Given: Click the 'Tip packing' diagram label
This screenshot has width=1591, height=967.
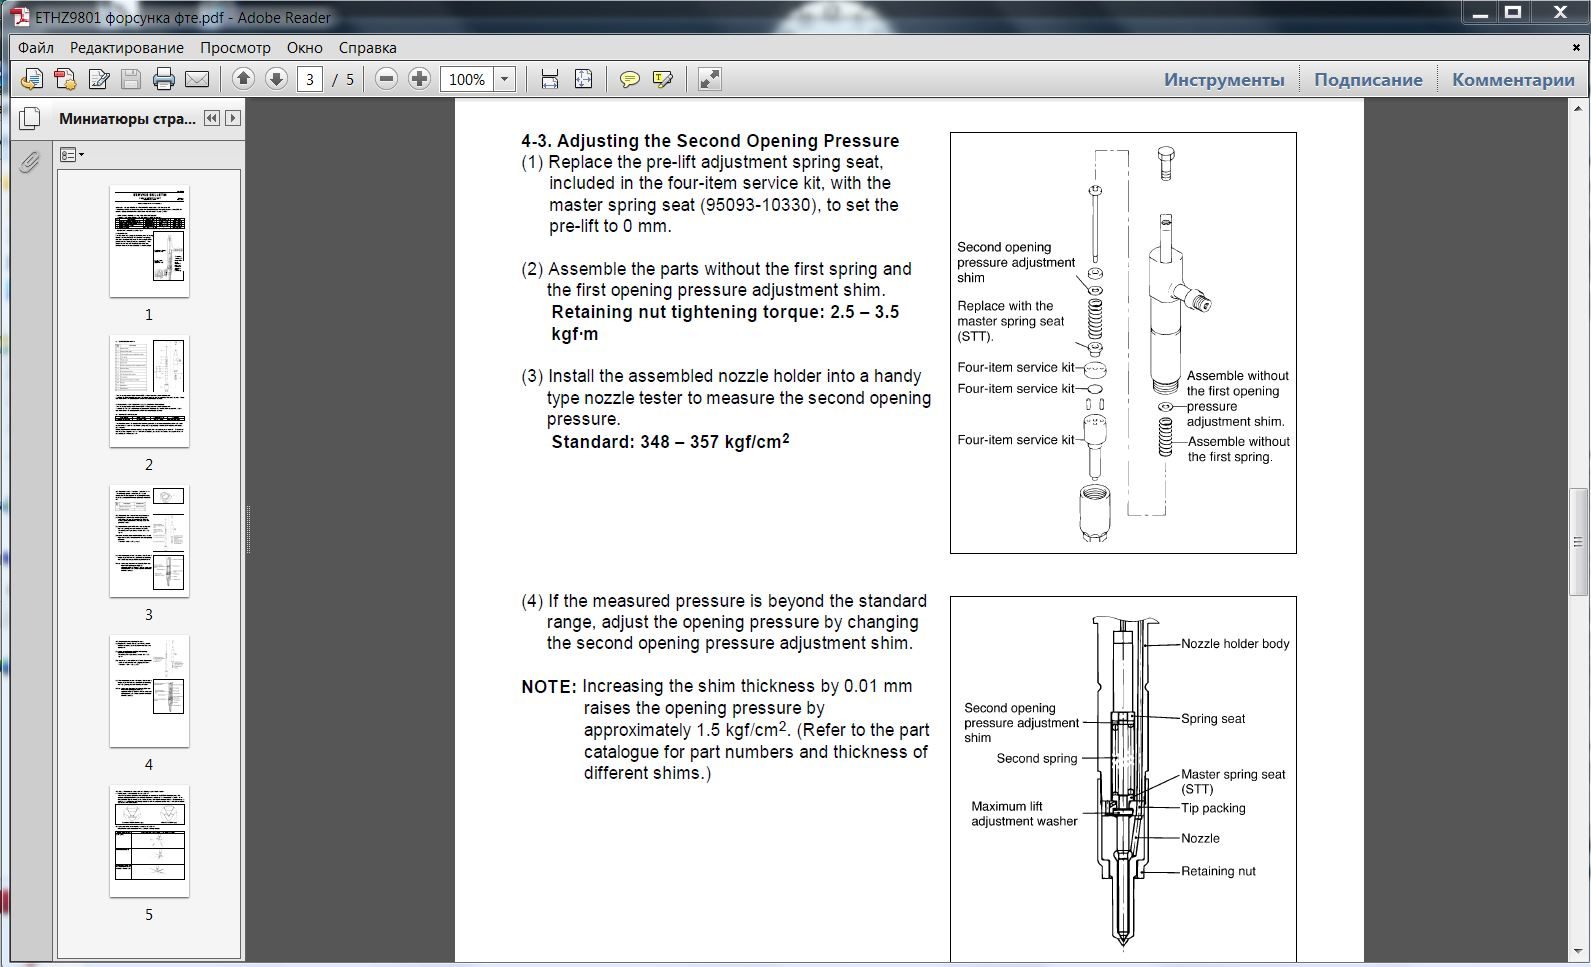Looking at the screenshot, I should (1213, 808).
